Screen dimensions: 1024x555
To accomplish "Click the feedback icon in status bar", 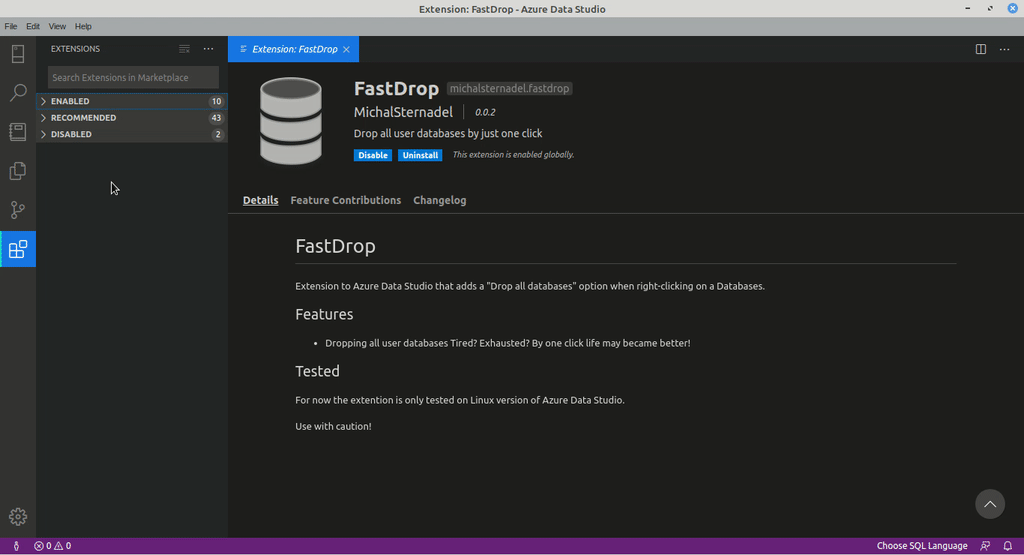I will click(x=985, y=546).
